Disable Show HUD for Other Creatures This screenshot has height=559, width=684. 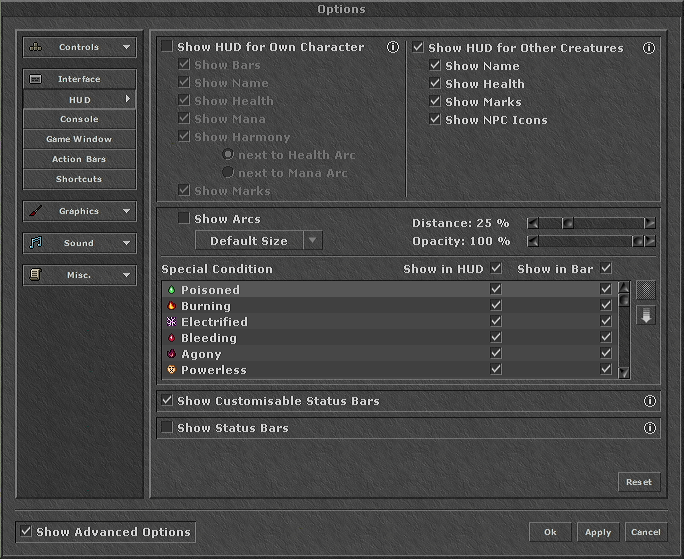click(418, 47)
